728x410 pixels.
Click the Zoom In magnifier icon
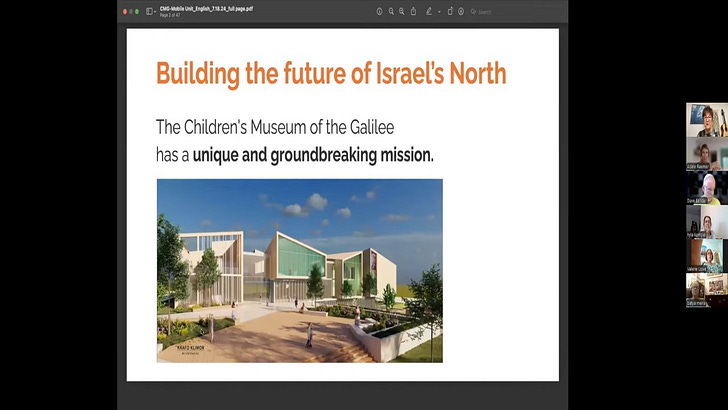pyautogui.click(x=402, y=12)
